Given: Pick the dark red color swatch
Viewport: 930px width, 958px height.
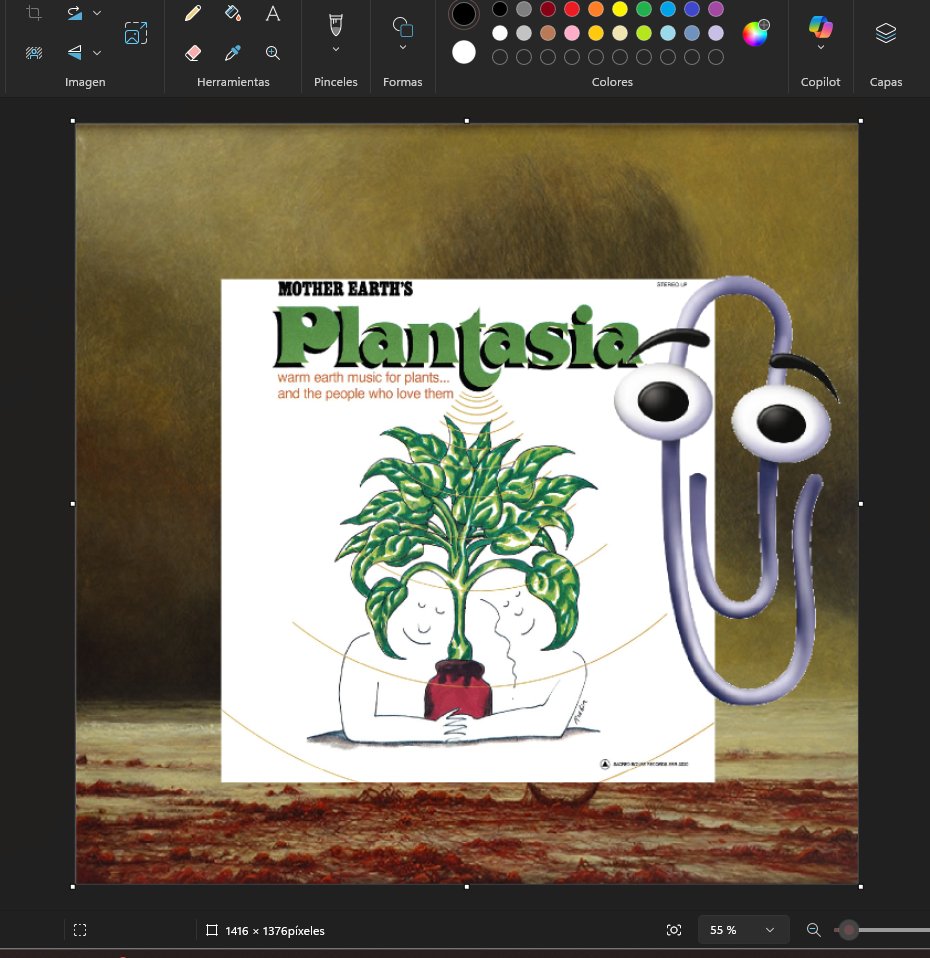Looking at the screenshot, I should click(x=548, y=9).
